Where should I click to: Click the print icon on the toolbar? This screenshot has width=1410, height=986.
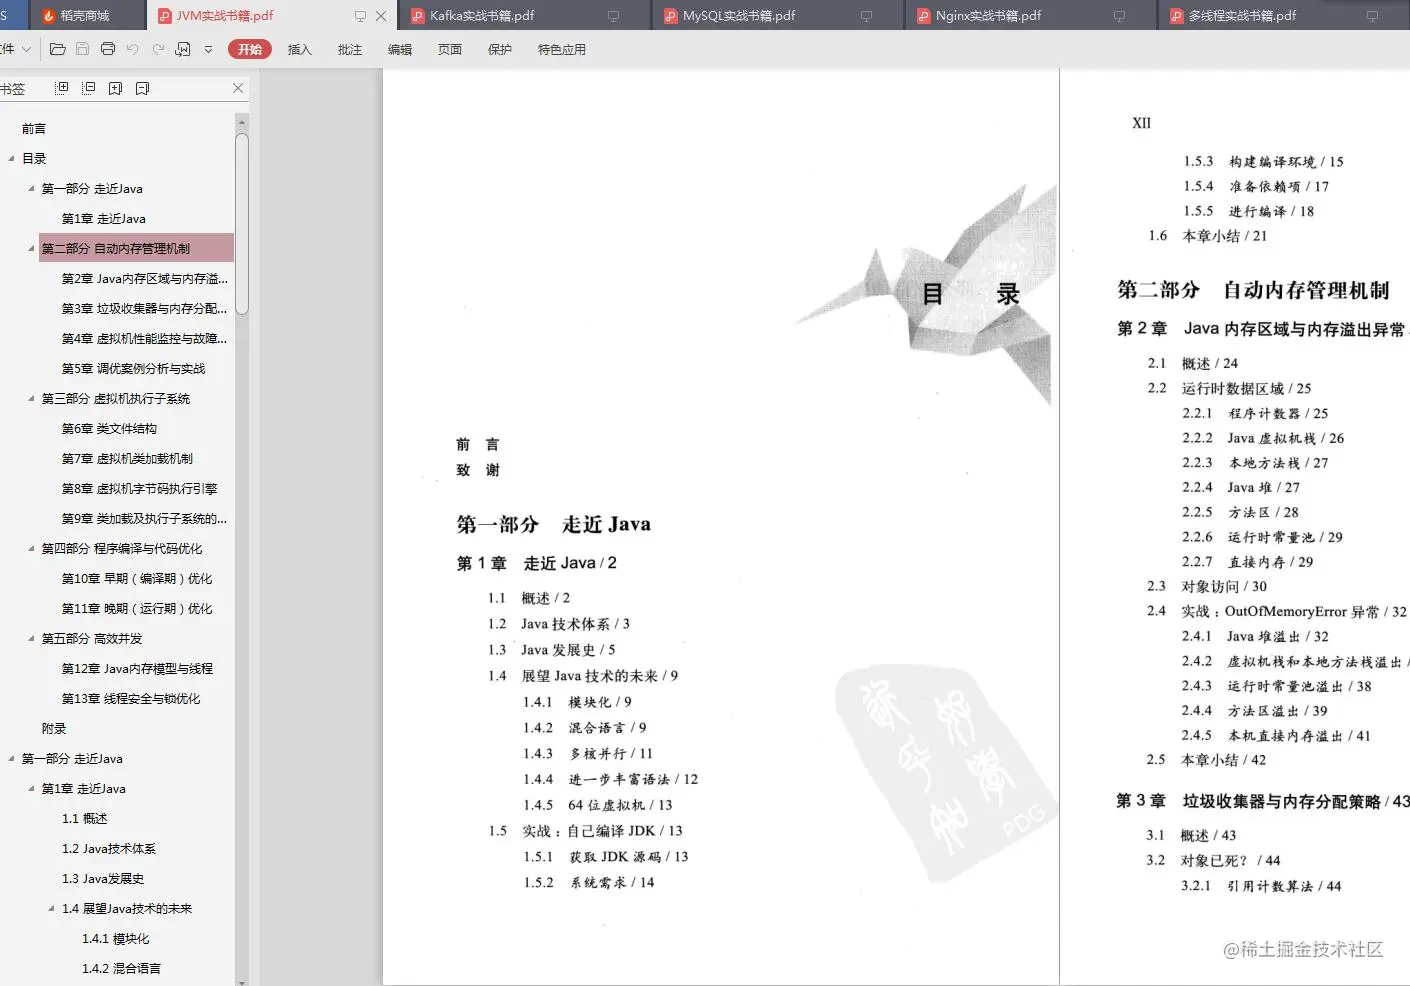click(x=107, y=49)
